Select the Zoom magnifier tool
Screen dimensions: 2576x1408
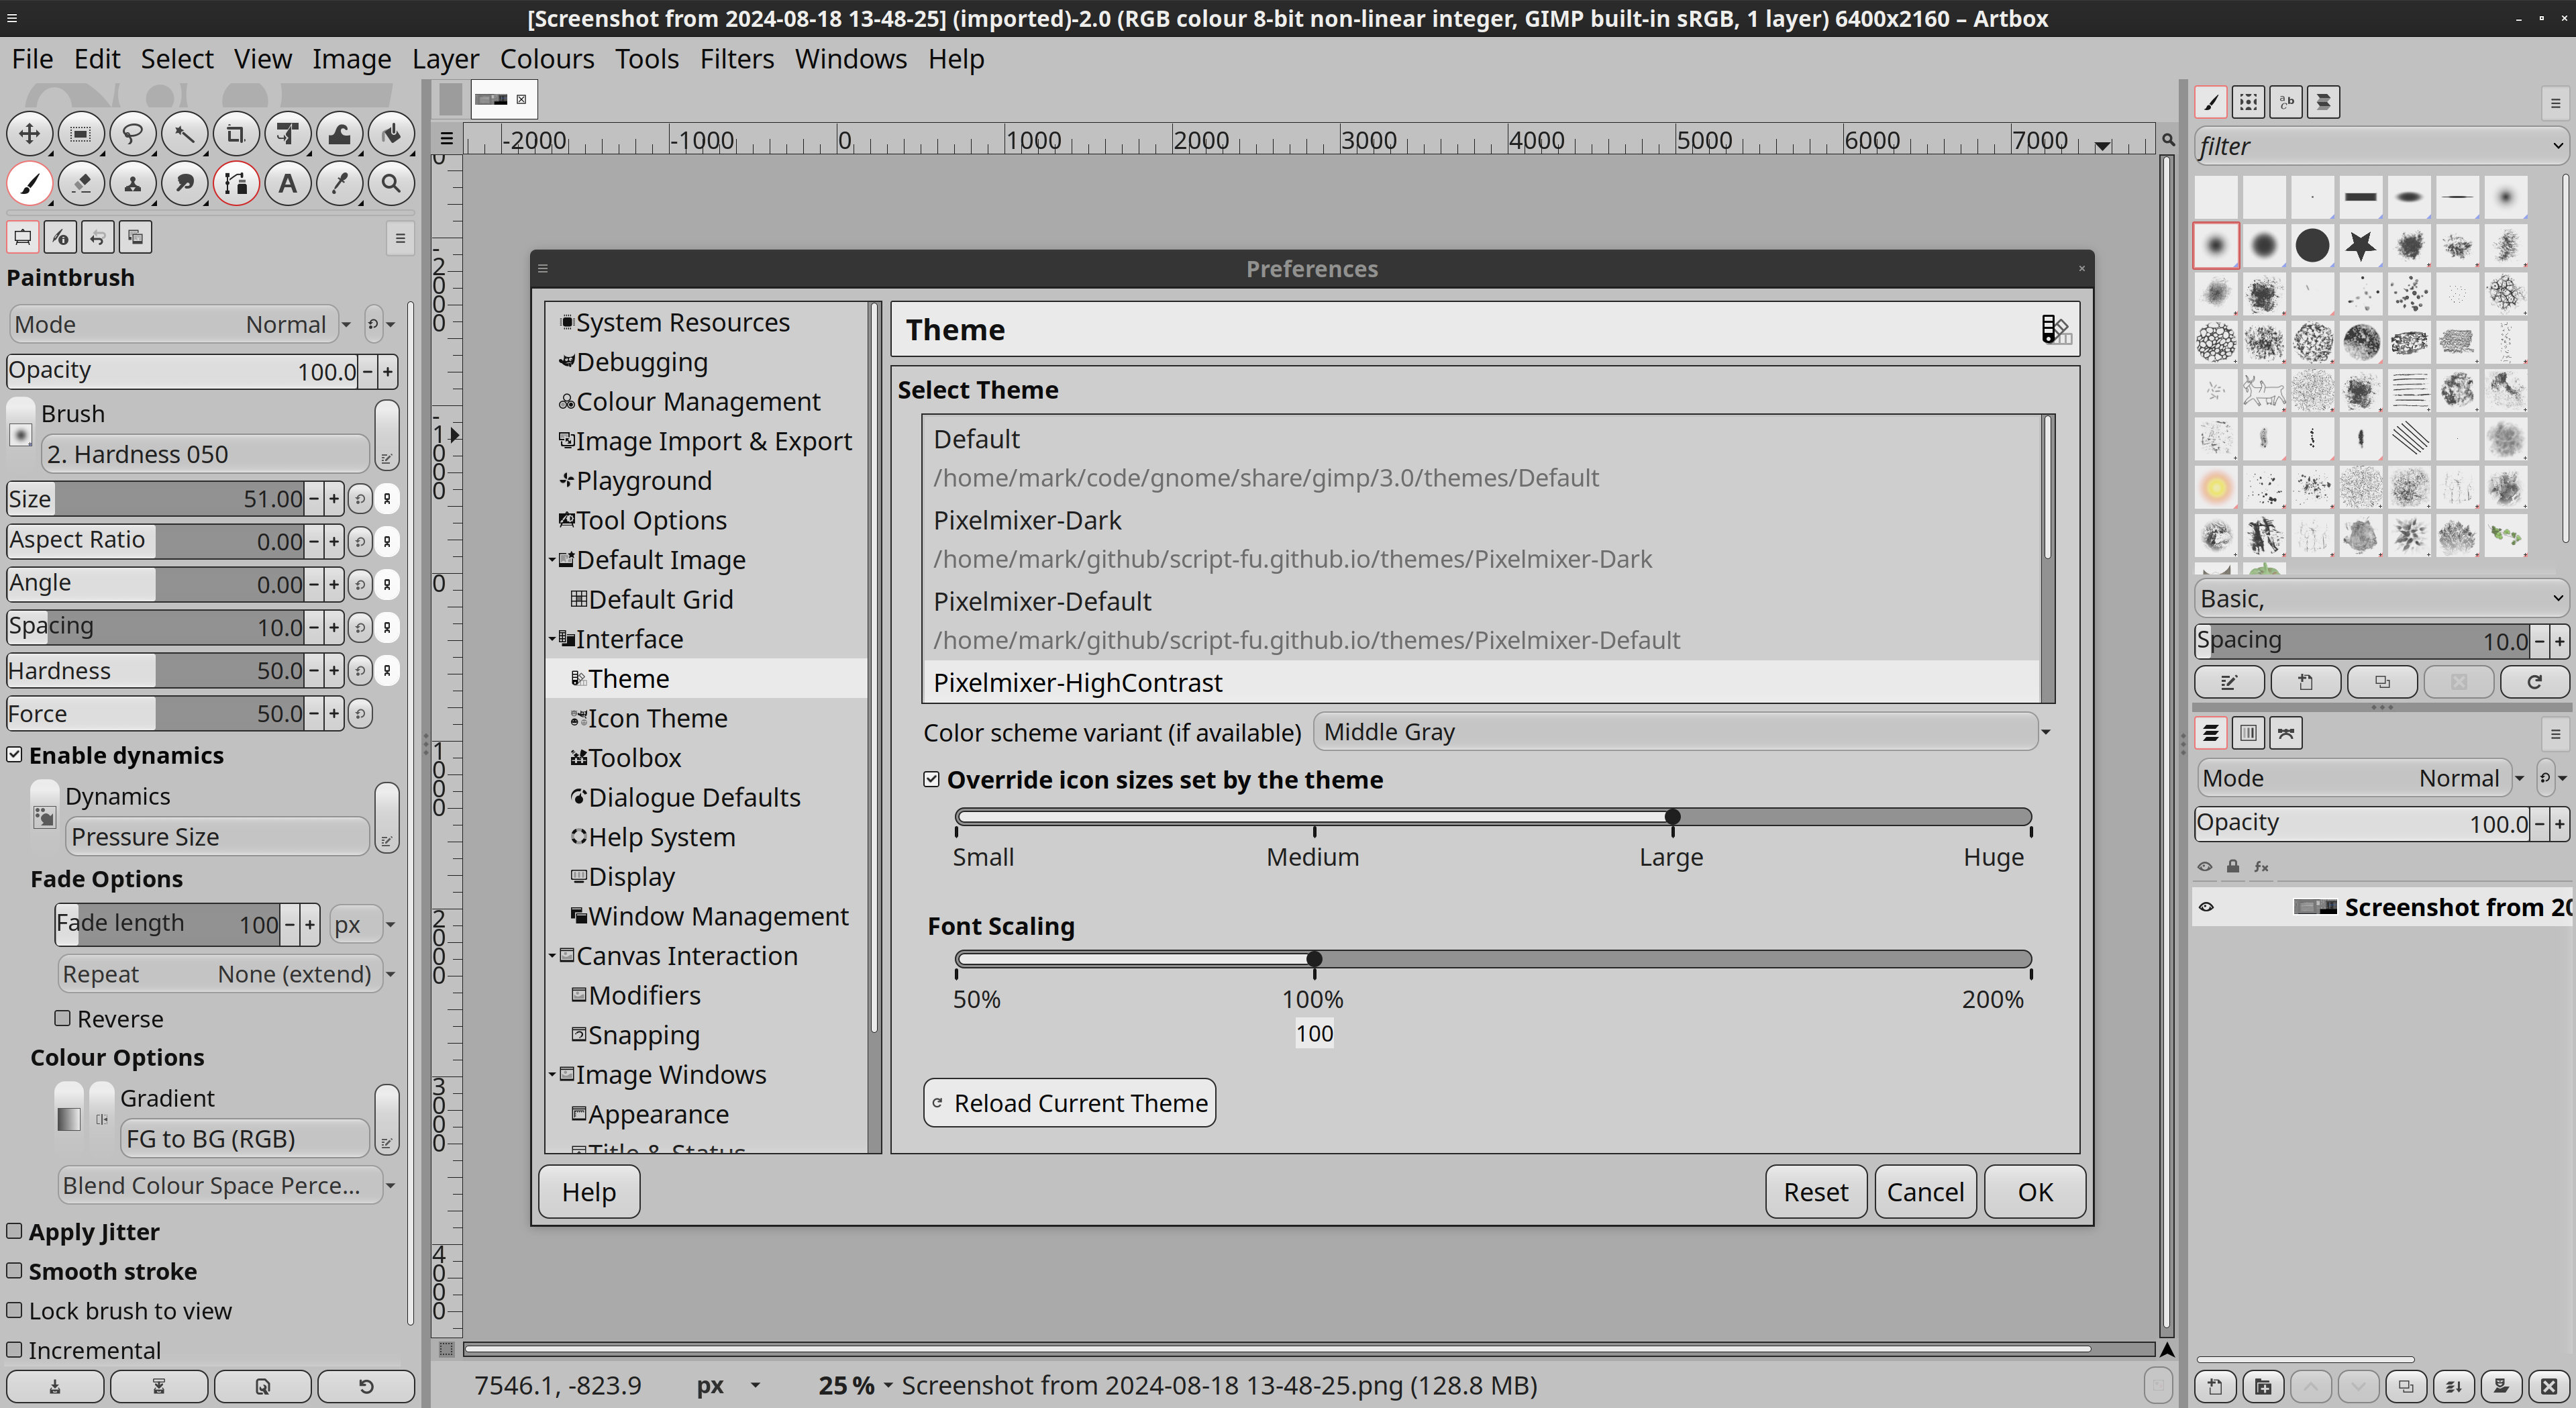tap(391, 184)
